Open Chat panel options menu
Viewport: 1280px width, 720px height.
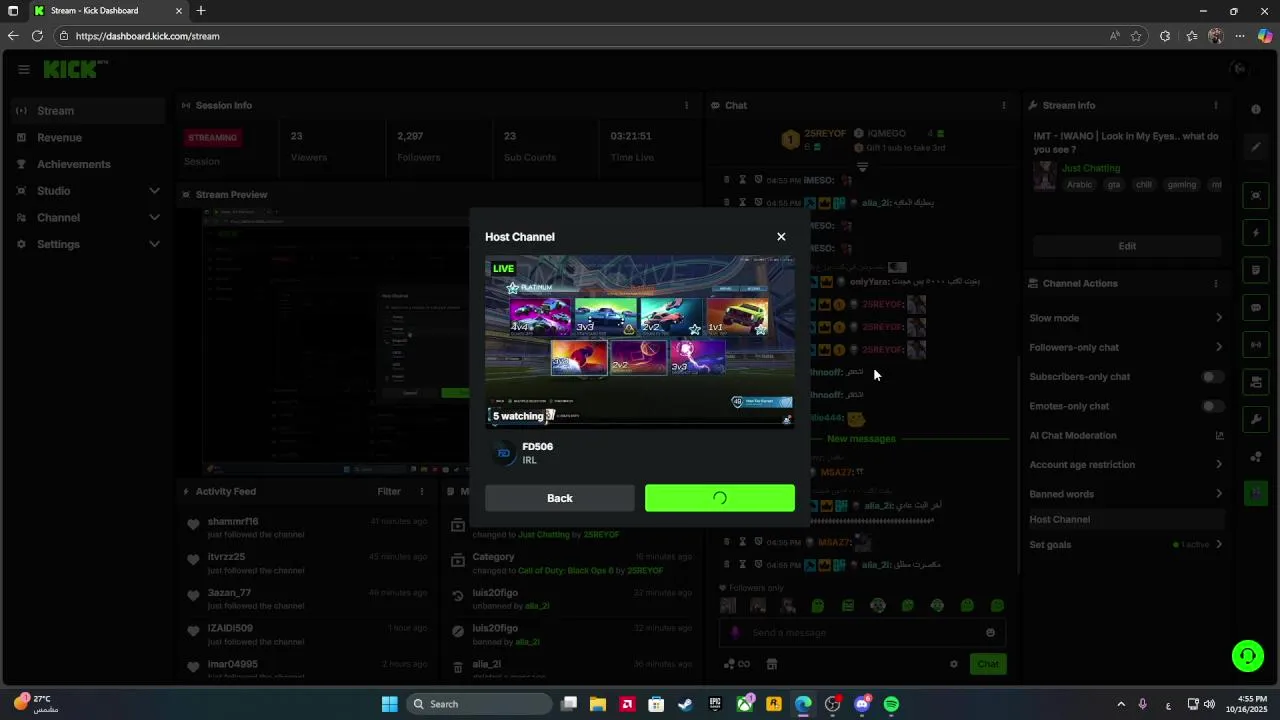pos(1004,105)
